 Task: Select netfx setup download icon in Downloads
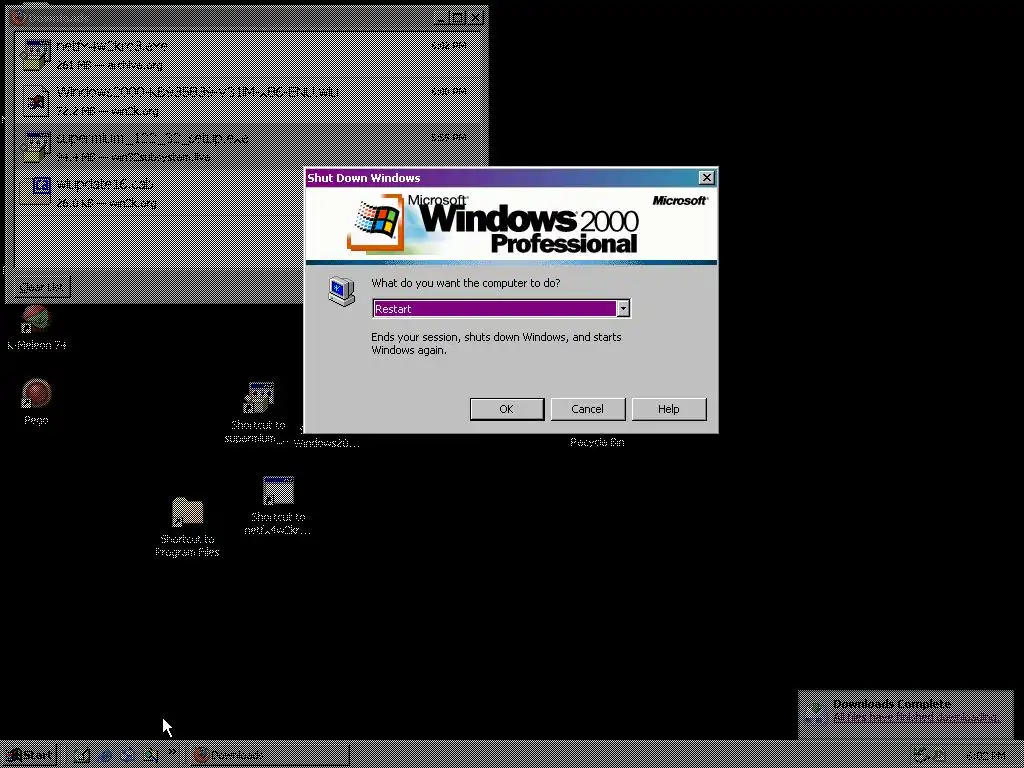[36, 55]
